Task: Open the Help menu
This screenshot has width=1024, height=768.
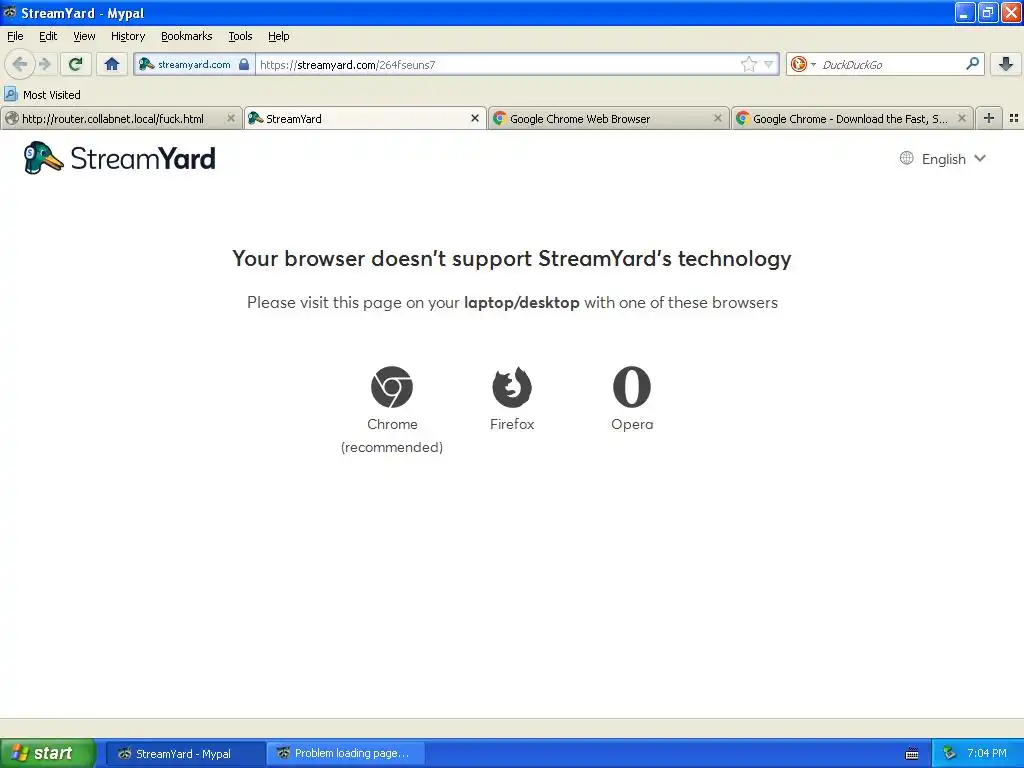Action: pos(278,36)
